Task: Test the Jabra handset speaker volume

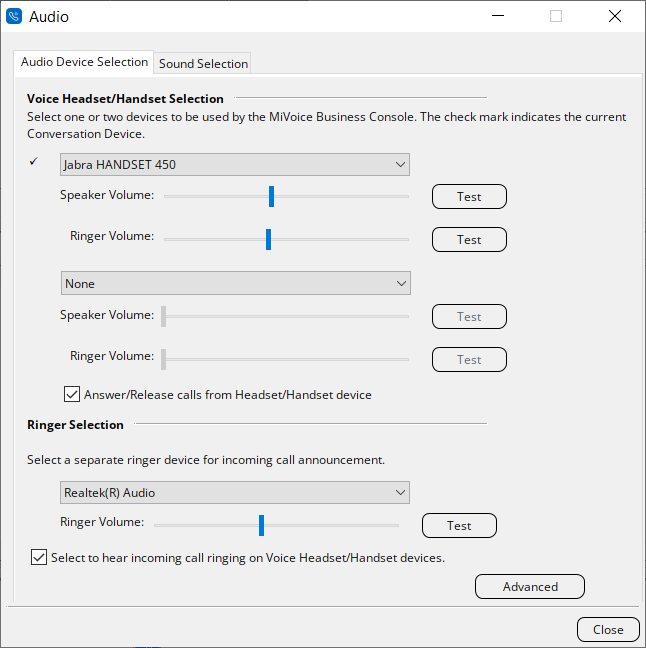Action: [469, 197]
